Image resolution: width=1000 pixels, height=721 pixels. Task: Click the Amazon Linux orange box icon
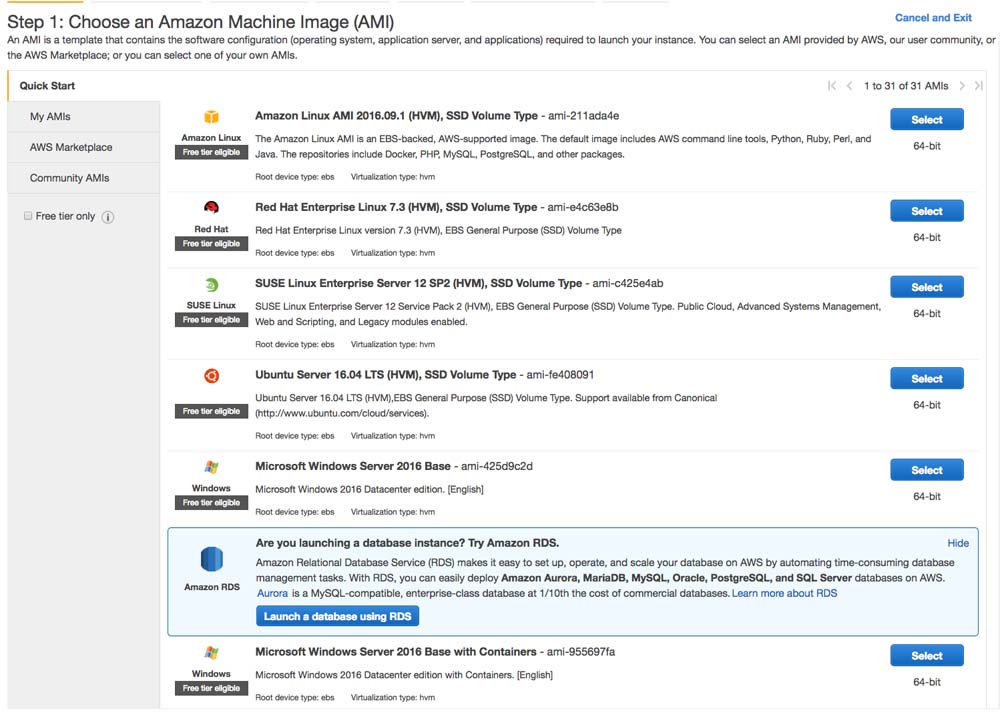tap(212, 118)
